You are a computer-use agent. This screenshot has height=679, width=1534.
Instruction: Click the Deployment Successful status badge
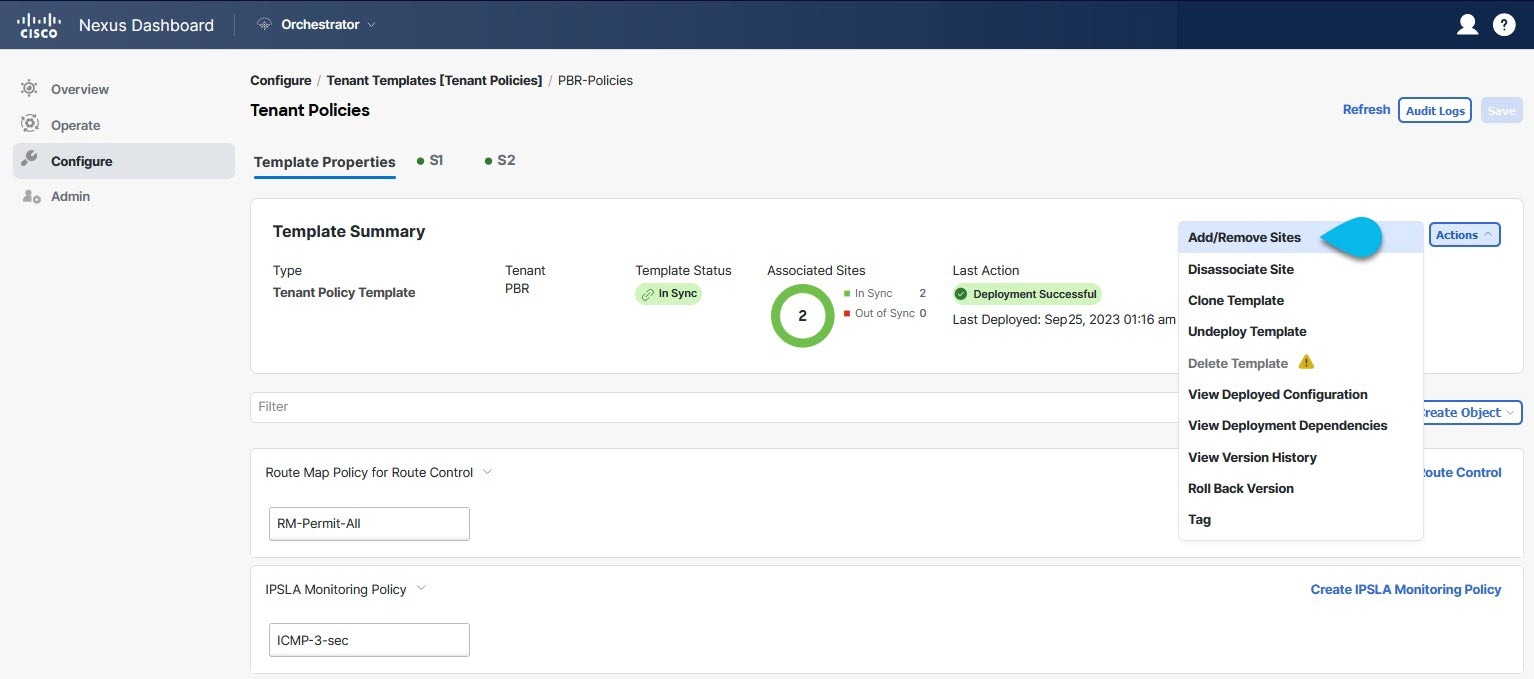point(1027,294)
